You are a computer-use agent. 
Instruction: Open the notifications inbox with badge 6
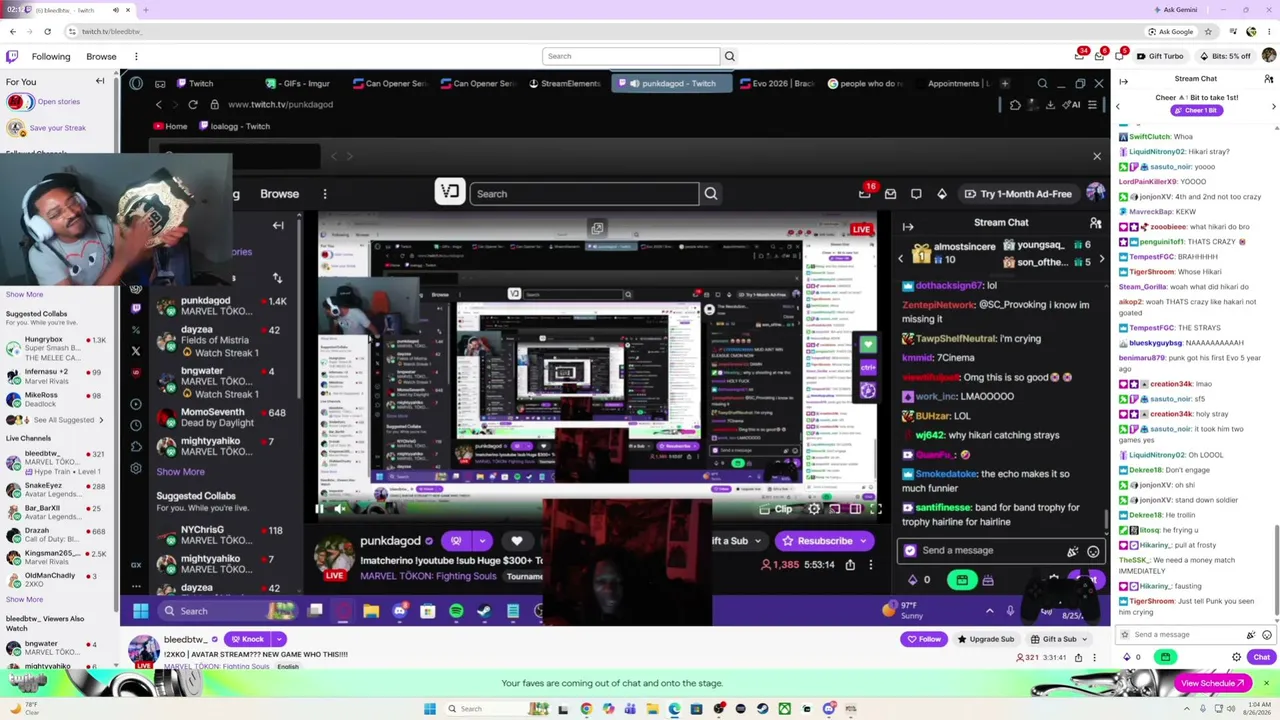(1100, 56)
